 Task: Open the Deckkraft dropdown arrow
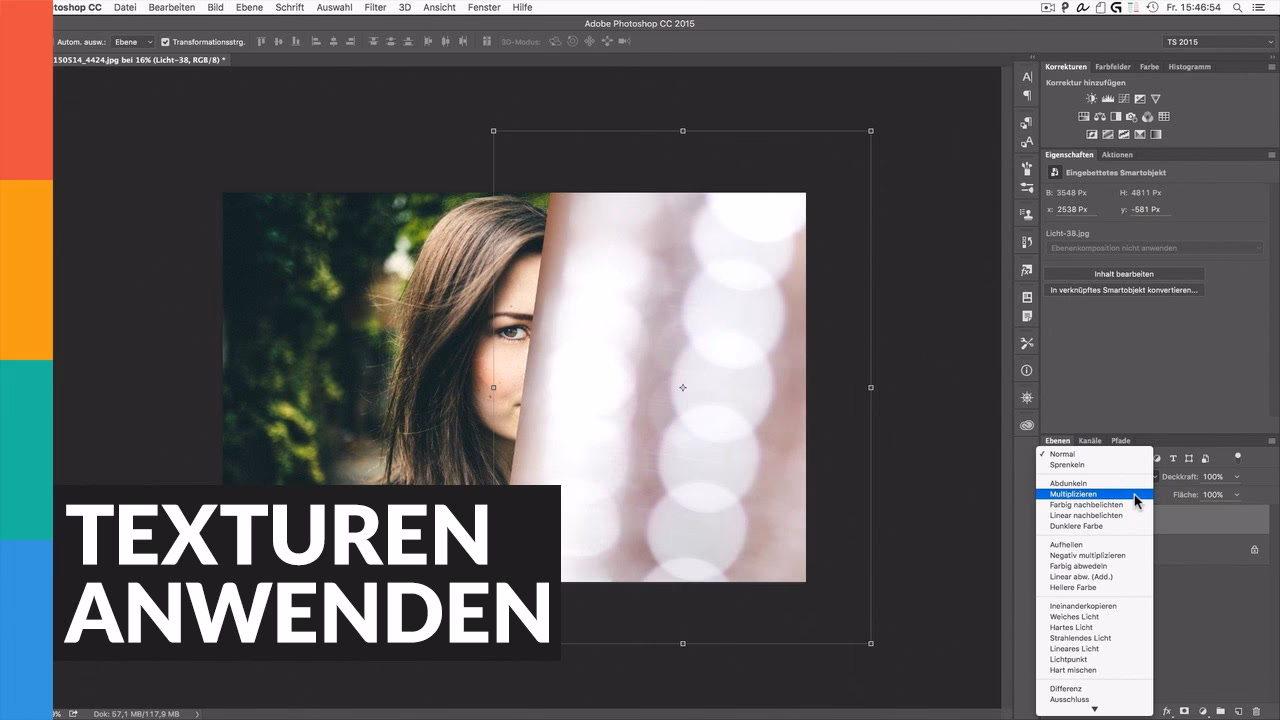(1236, 476)
